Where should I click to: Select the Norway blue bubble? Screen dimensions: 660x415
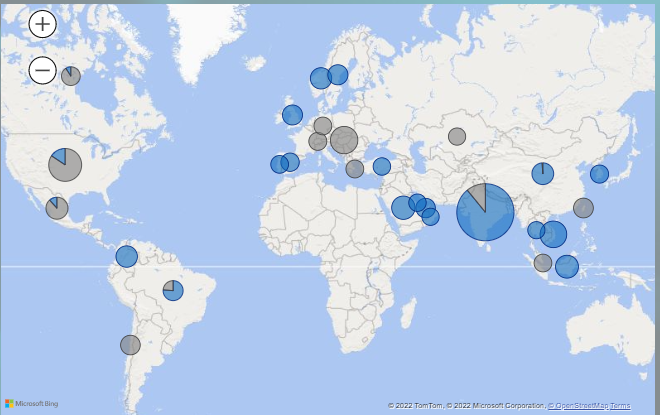point(321,78)
